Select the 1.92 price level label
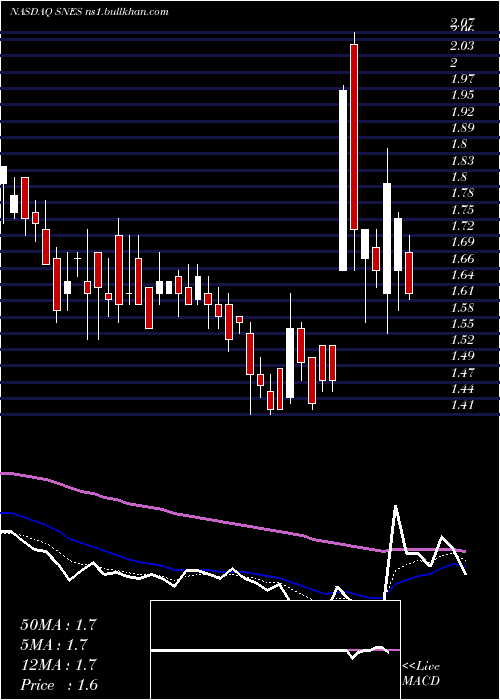Image resolution: width=500 pixels, height=700 pixels. (462, 112)
